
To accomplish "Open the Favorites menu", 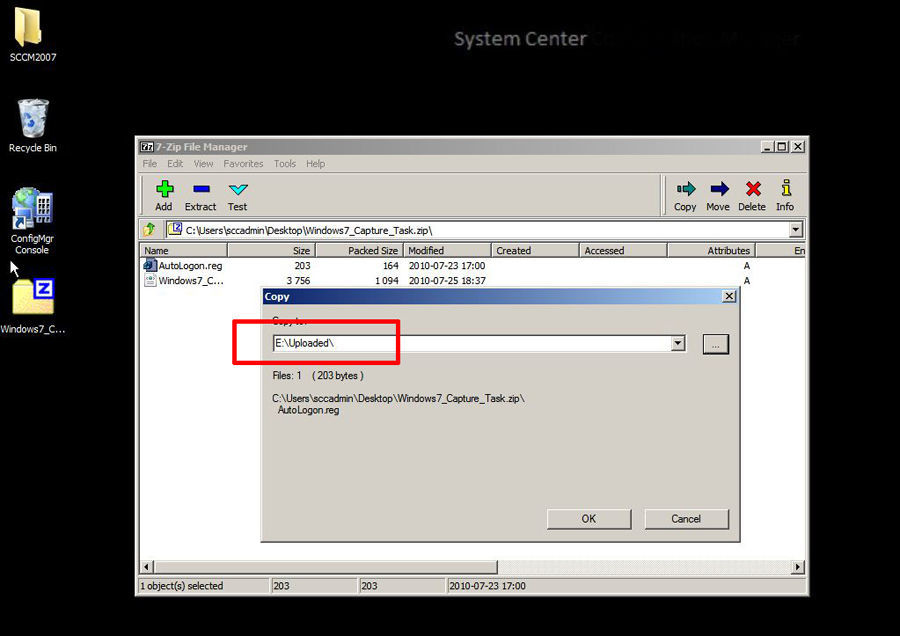I will pos(243,164).
